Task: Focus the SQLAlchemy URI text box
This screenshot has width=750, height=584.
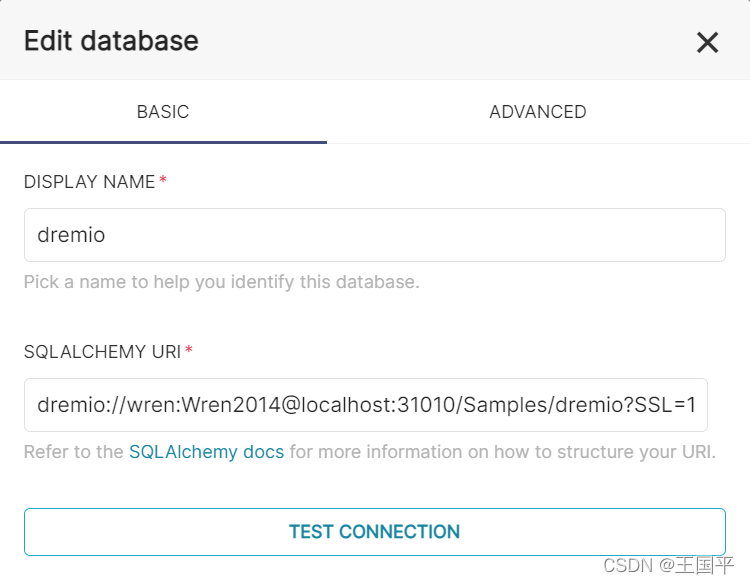Action: pyautogui.click(x=366, y=405)
